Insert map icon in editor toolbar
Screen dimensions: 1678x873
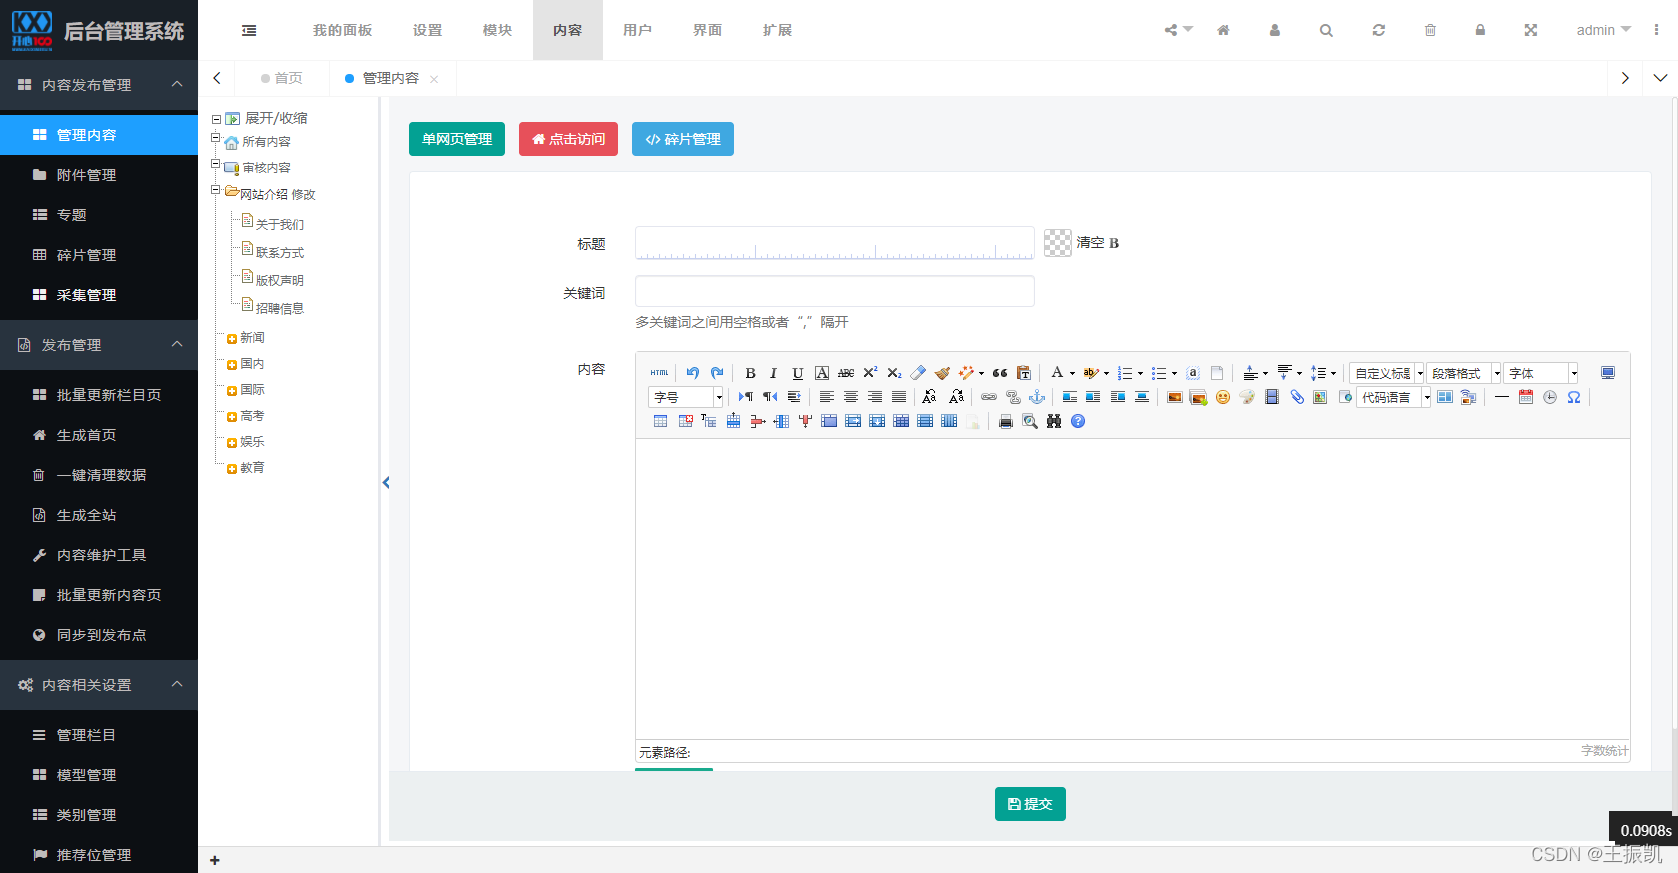coord(1320,397)
